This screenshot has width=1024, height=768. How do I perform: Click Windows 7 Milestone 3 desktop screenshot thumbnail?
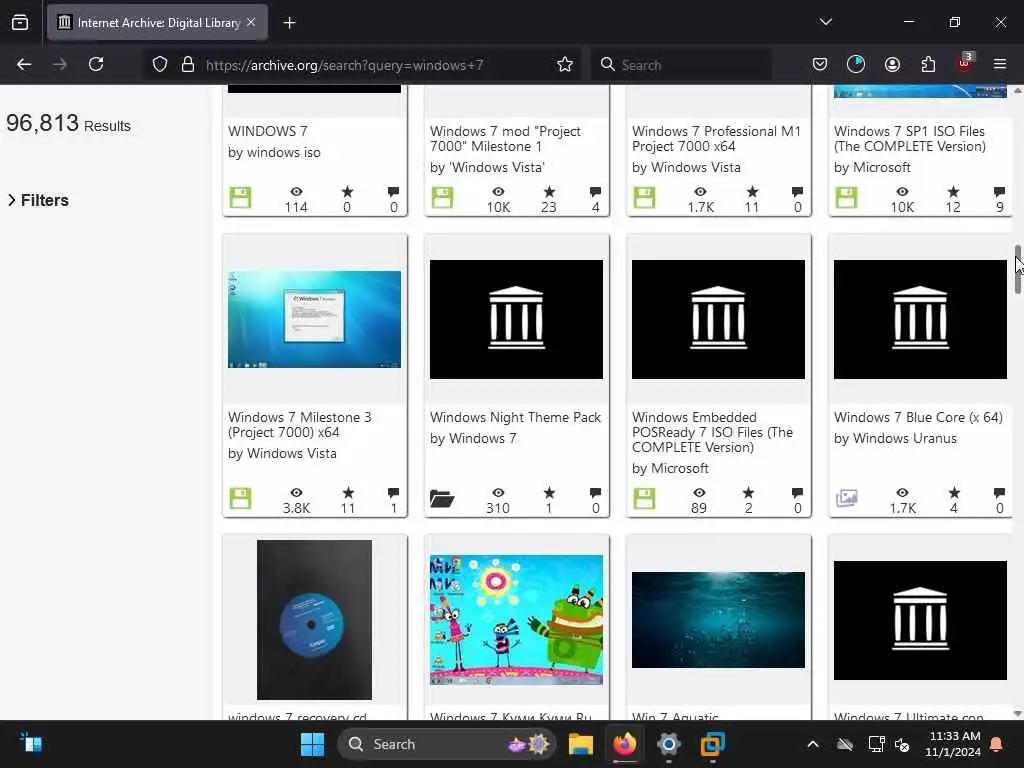point(314,319)
